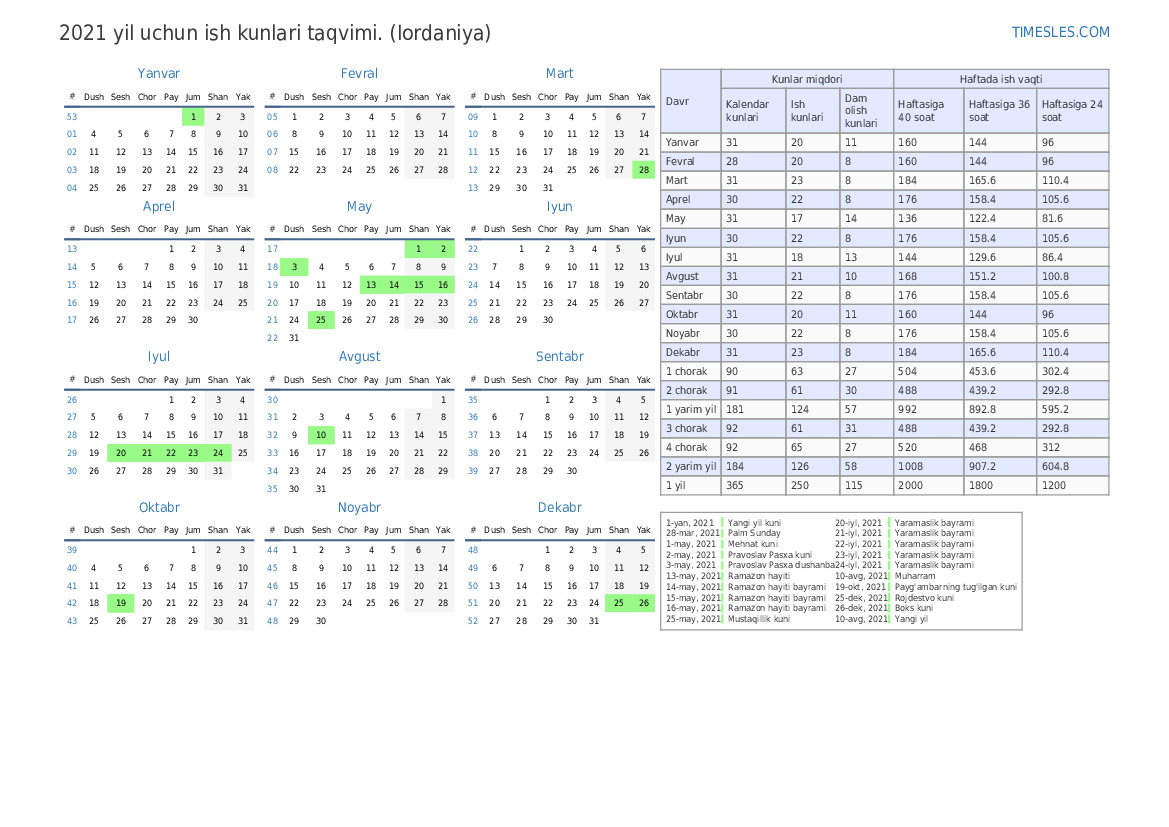Select the Sentabr month heading above its calendar
This screenshot has height=827, width=1169.
(559, 356)
